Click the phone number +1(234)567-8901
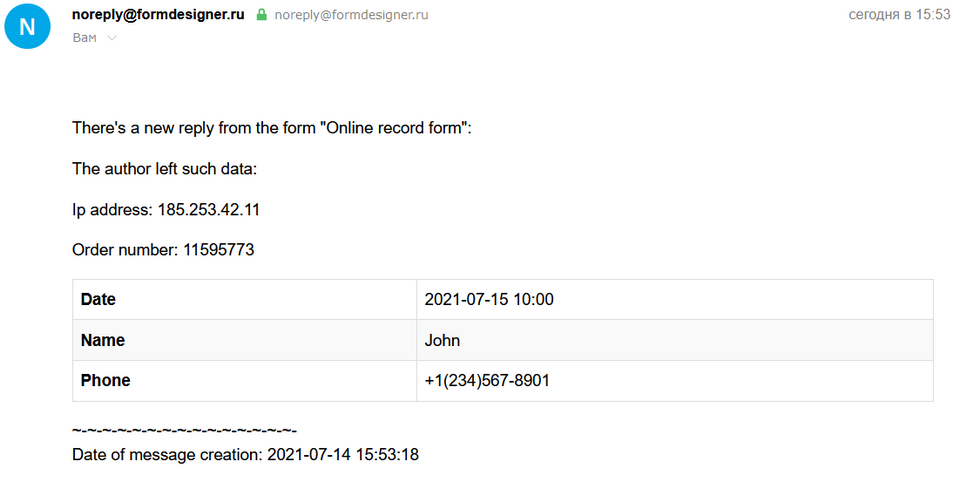This screenshot has height=496, width=960. (x=487, y=381)
